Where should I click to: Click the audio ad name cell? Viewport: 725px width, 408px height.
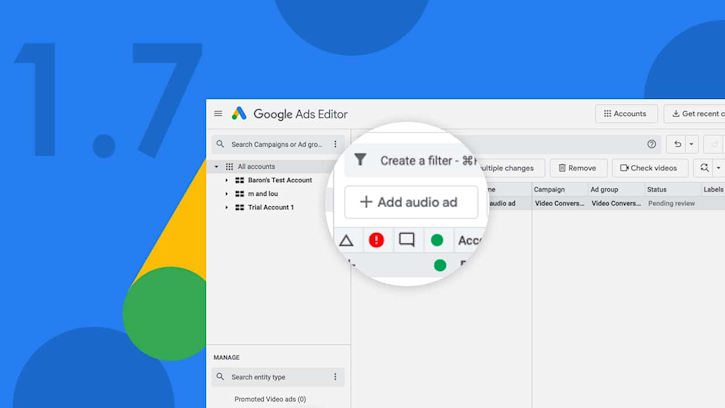[502, 204]
